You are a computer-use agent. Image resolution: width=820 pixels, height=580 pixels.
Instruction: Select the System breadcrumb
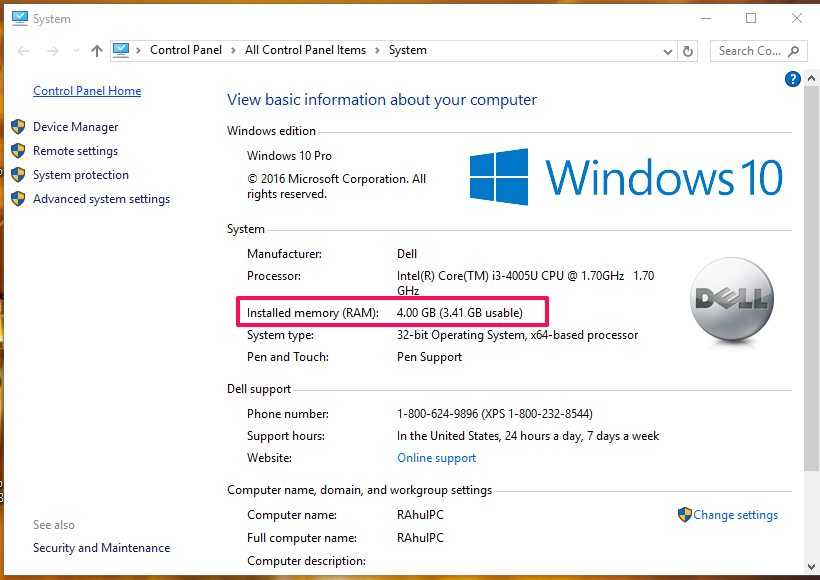407,50
